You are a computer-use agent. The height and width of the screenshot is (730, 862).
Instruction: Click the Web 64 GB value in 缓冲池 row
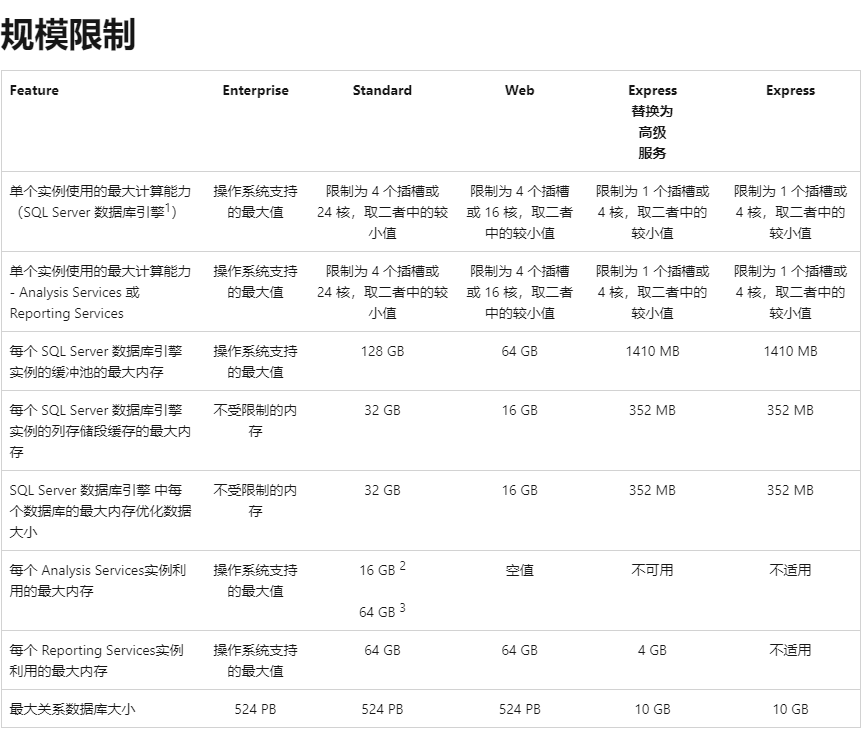pos(520,351)
